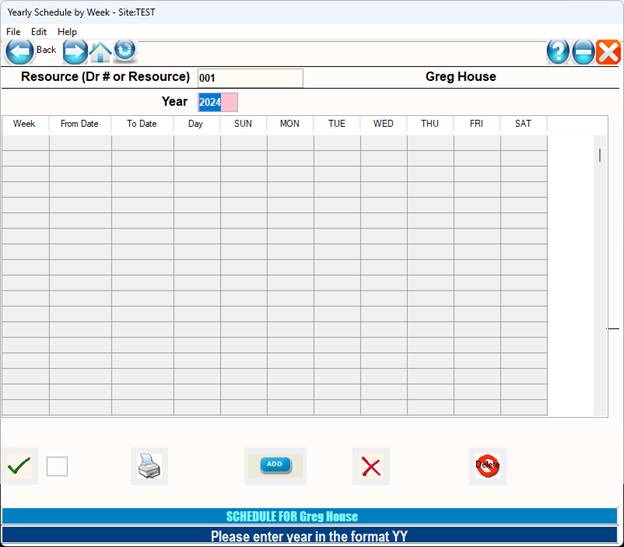The width and height of the screenshot is (624, 547).
Task: Click the green checkmark to confirm
Action: (19, 466)
